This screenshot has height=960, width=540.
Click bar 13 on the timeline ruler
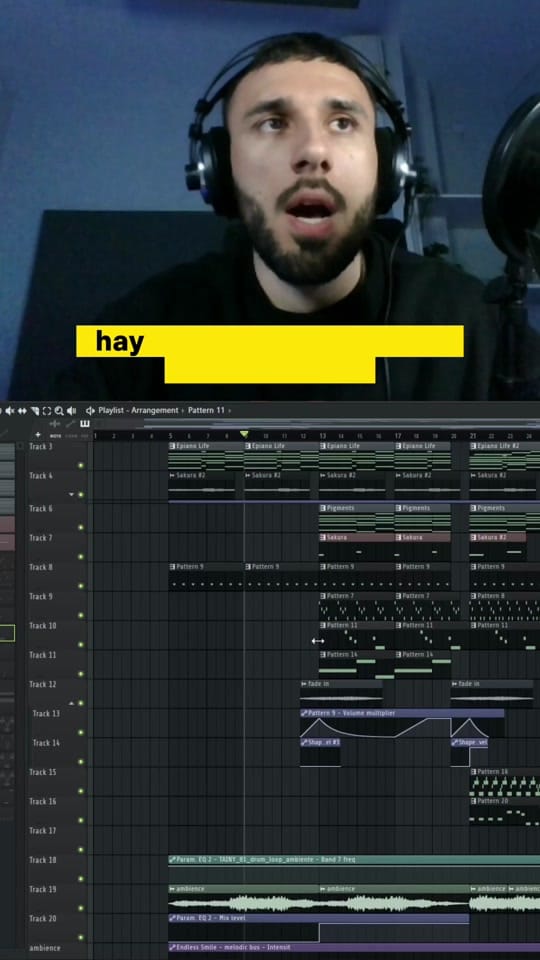pos(322,436)
